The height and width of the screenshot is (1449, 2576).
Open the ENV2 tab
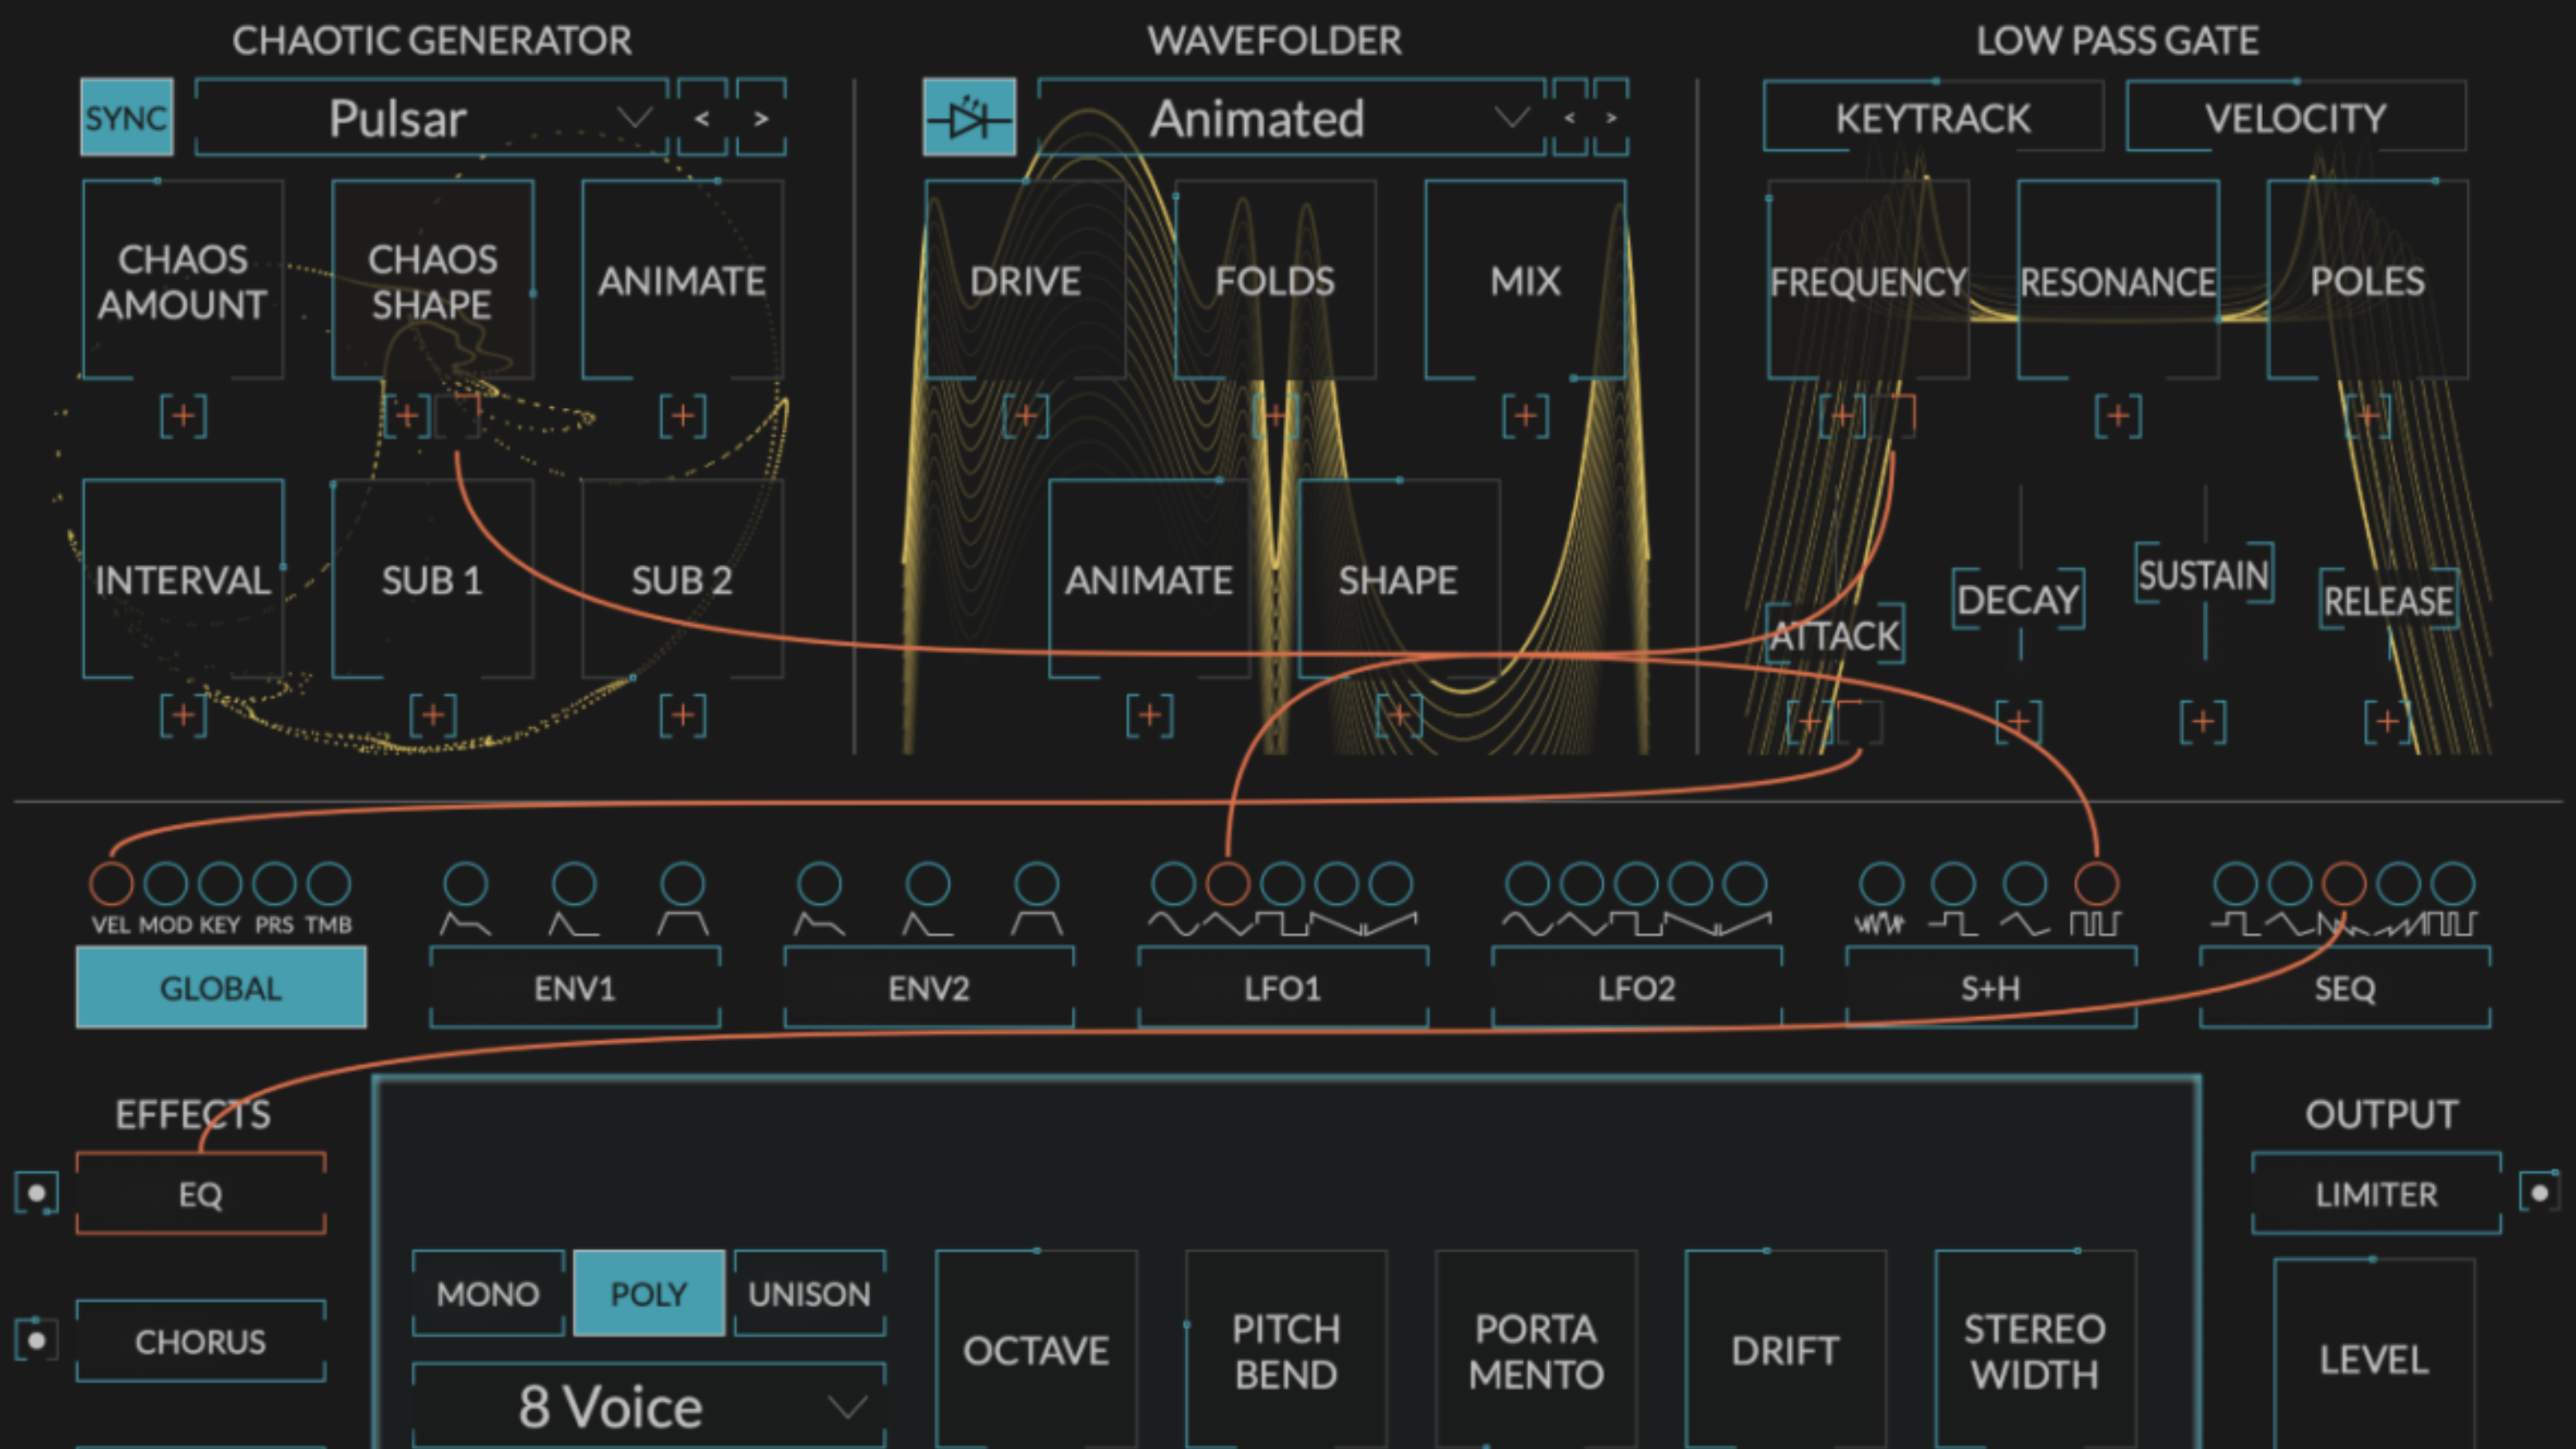tap(929, 988)
